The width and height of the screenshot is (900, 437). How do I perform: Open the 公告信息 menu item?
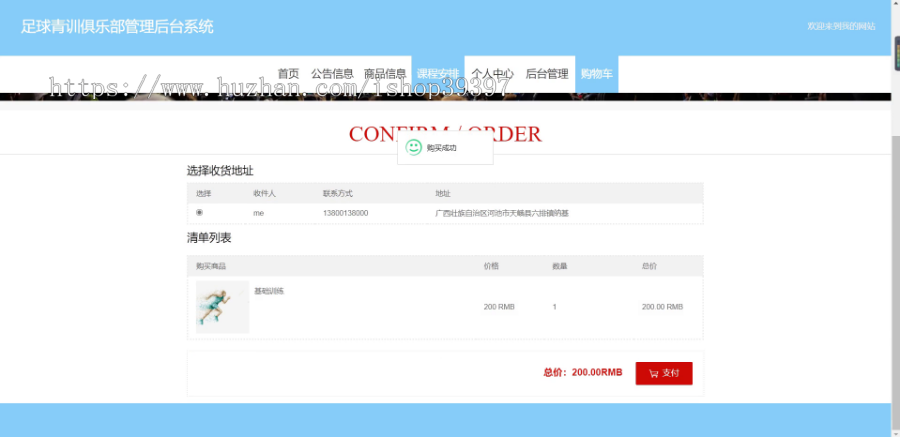(332, 74)
